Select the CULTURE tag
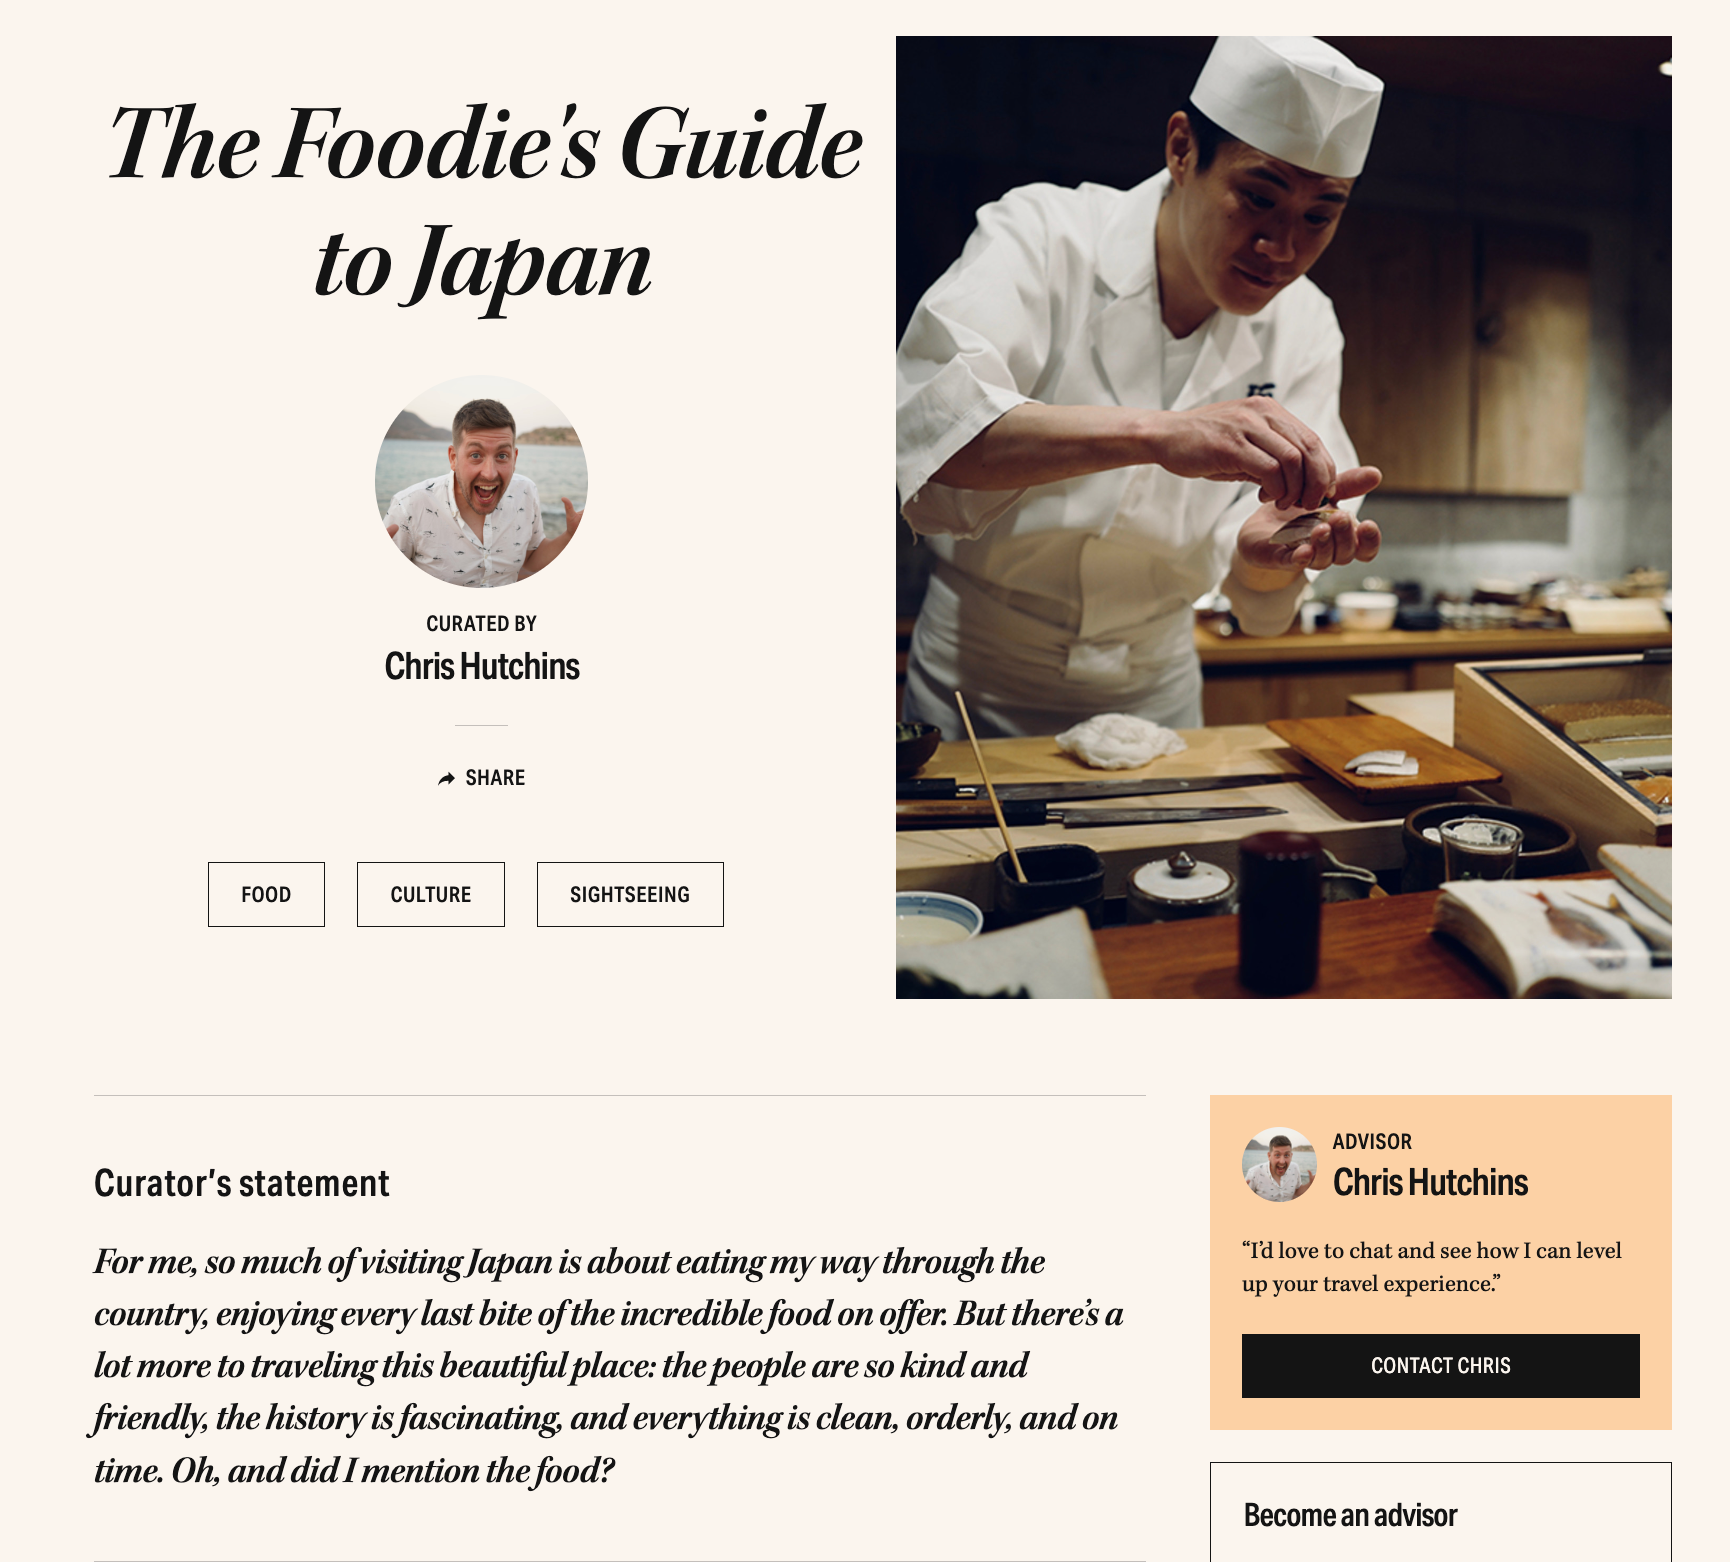This screenshot has width=1730, height=1562. click(x=431, y=894)
